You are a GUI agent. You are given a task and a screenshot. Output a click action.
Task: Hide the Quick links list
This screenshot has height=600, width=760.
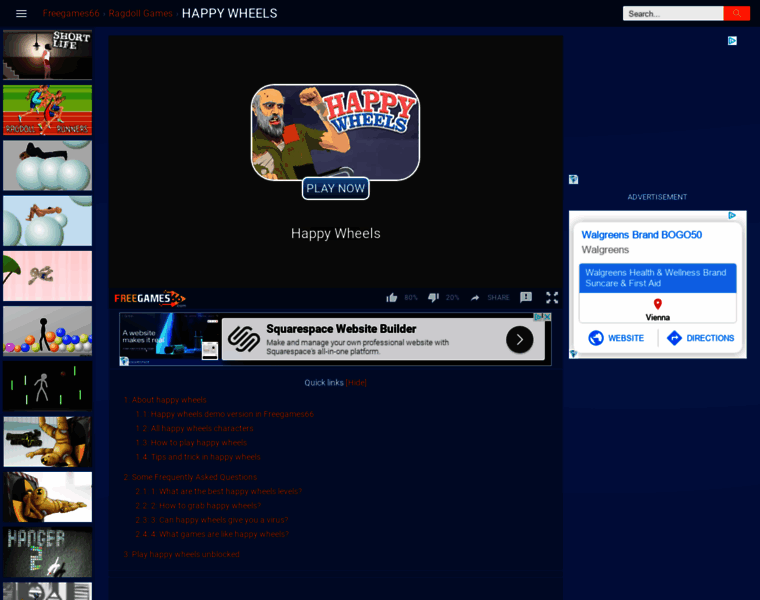[356, 383]
